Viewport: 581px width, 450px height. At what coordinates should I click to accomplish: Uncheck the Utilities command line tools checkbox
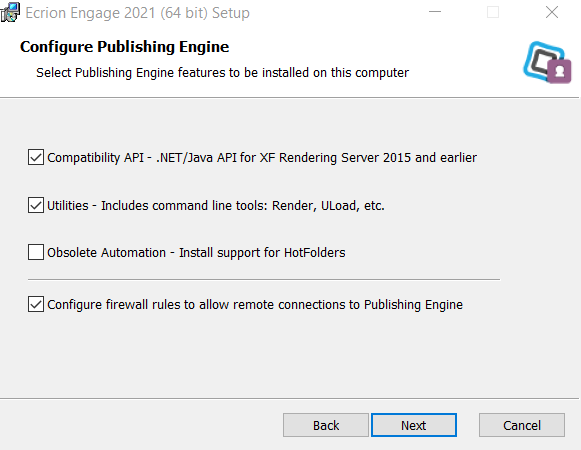[36, 205]
